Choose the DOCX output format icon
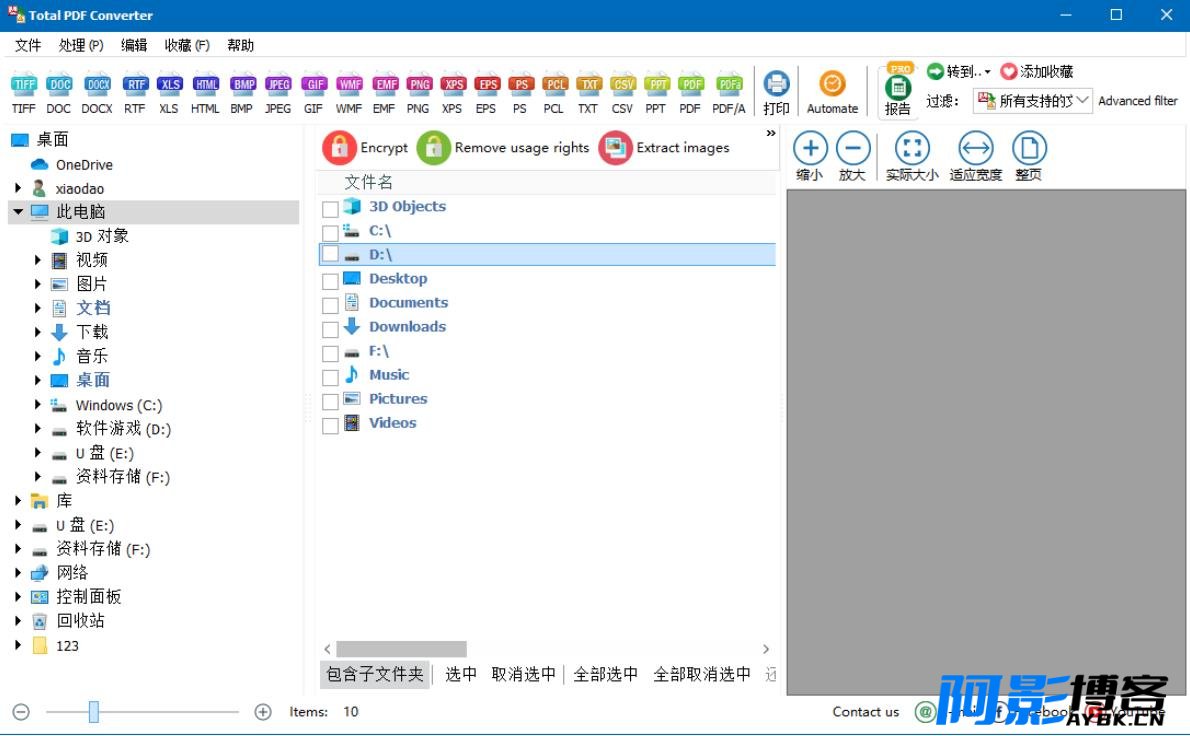The image size is (1190, 736). [96, 84]
